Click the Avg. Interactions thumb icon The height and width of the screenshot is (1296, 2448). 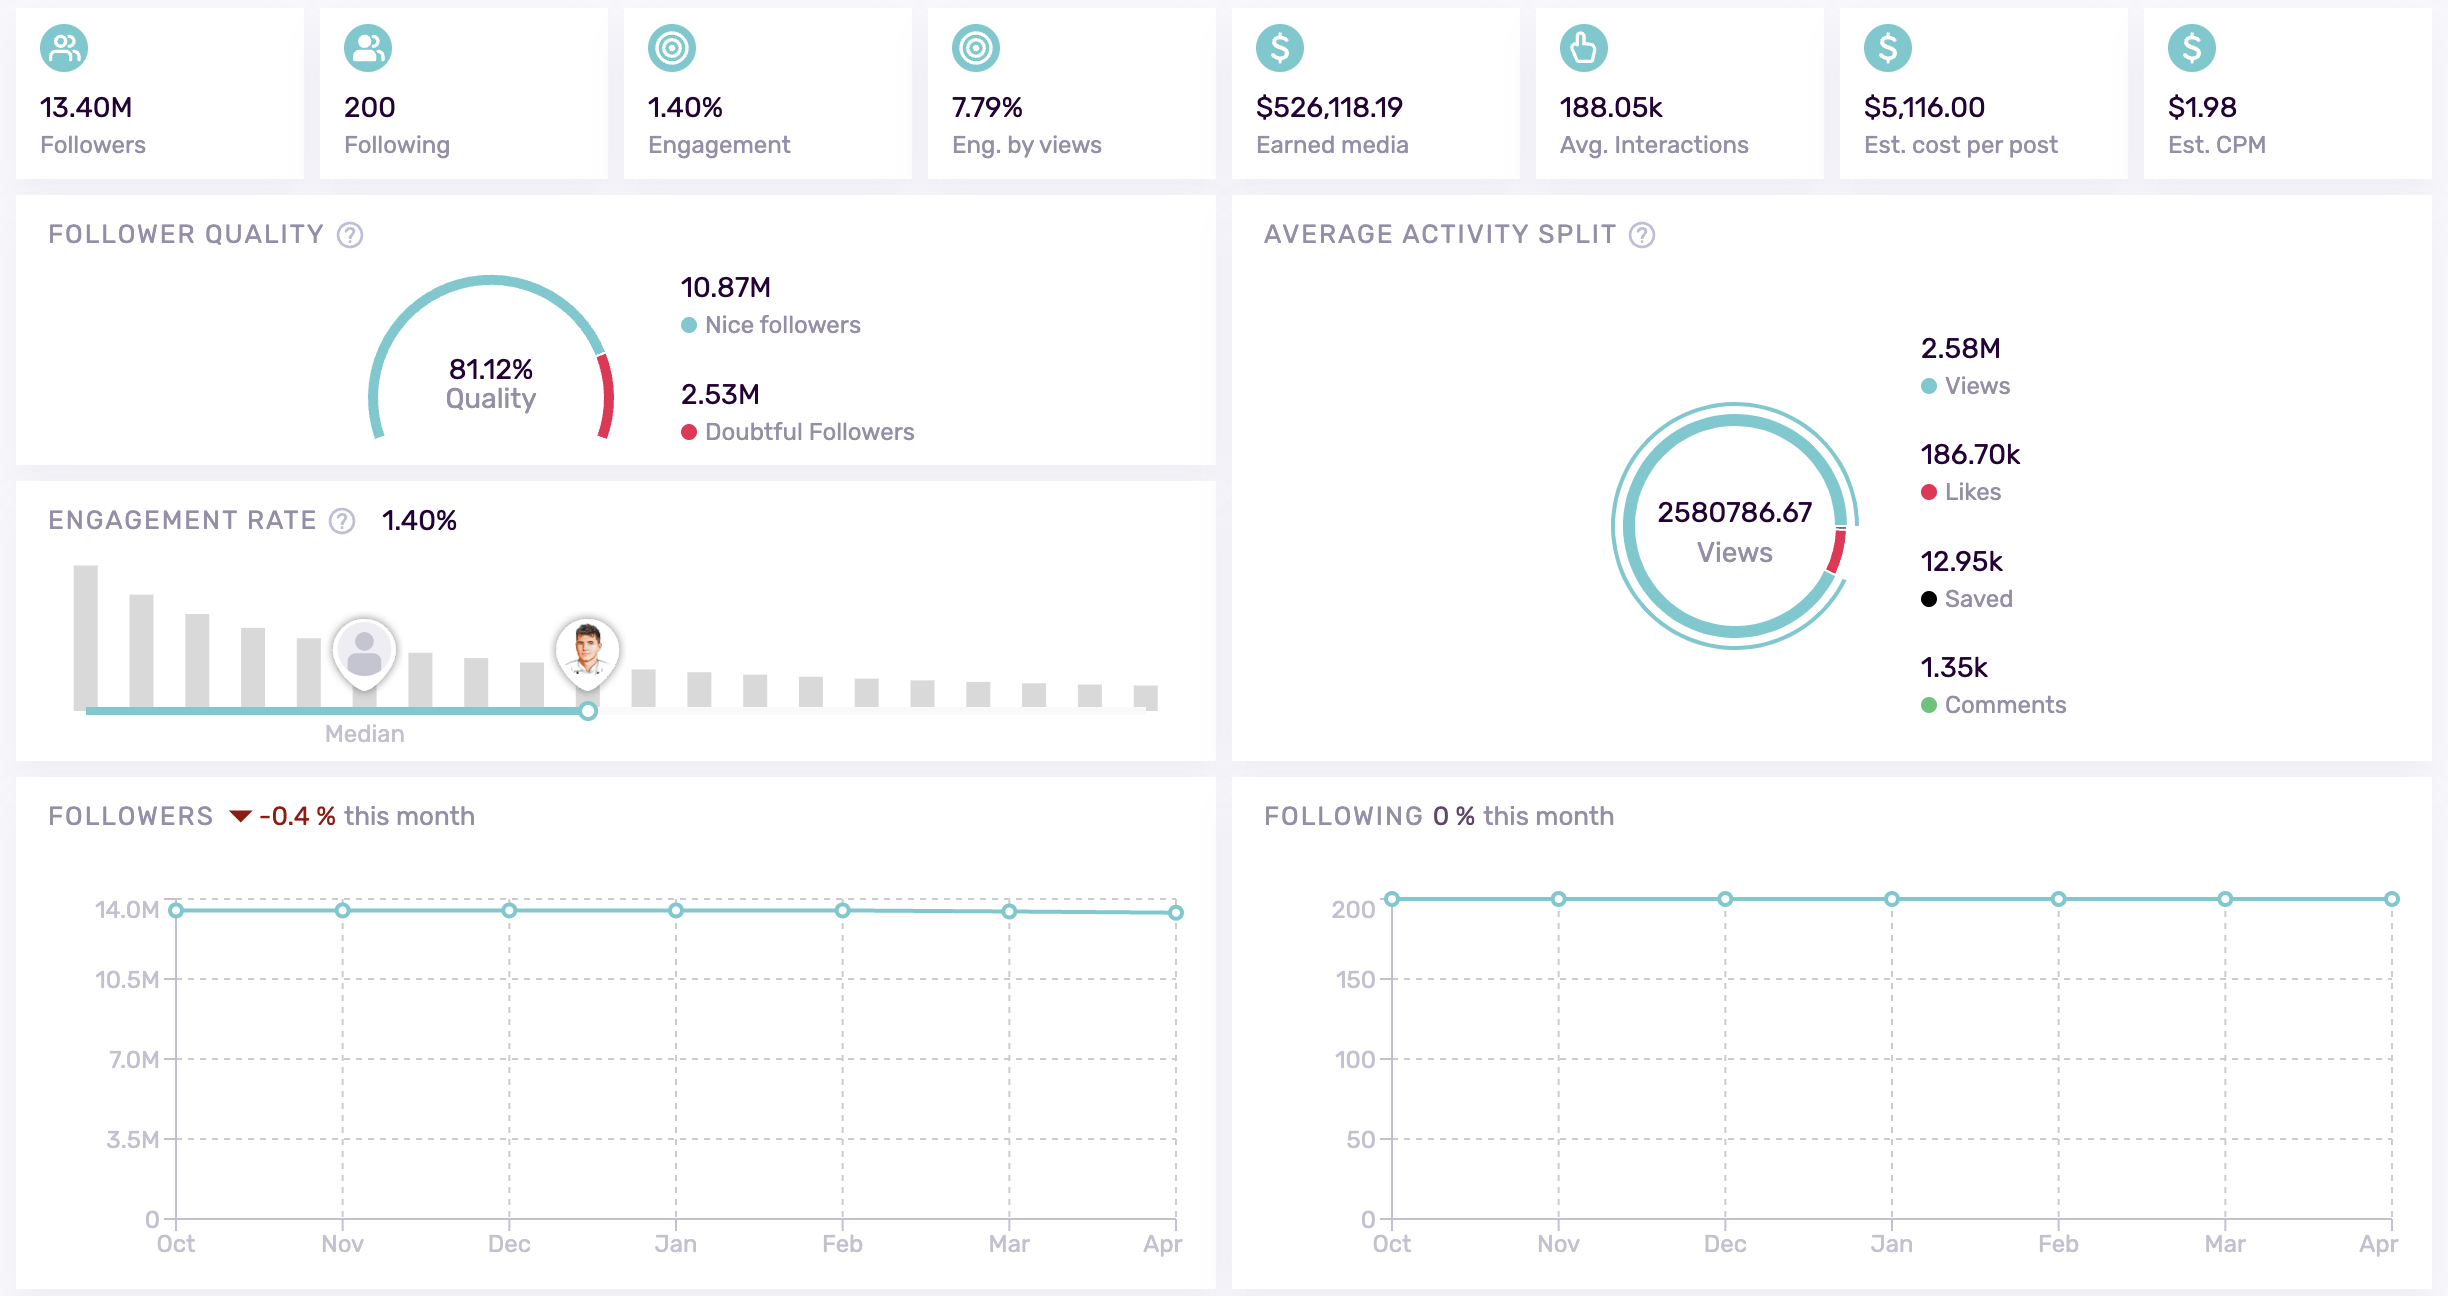1584,46
